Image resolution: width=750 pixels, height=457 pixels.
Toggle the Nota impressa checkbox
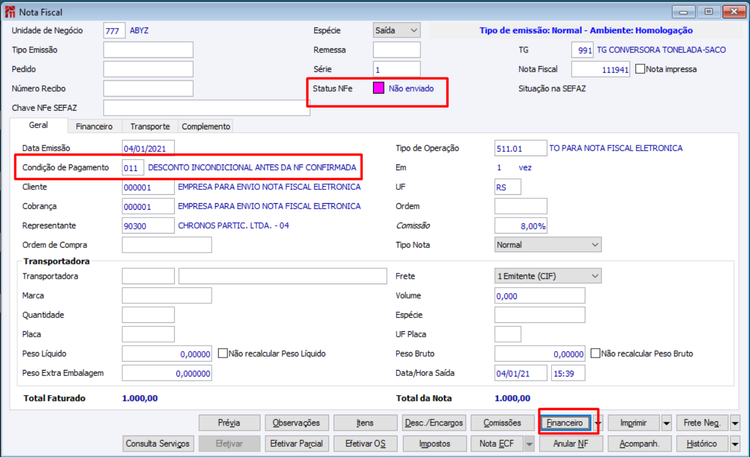(640, 69)
